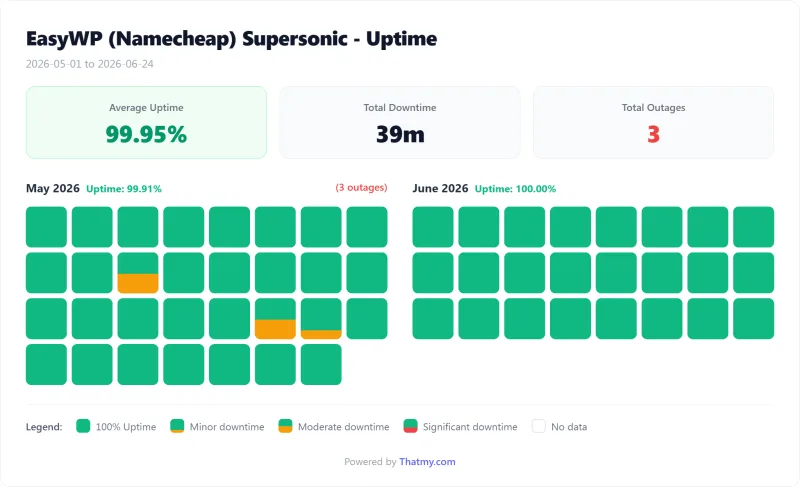Viewport: 800px width, 487px height.
Task: Click the No data legend swatch
Action: pyautogui.click(x=539, y=426)
